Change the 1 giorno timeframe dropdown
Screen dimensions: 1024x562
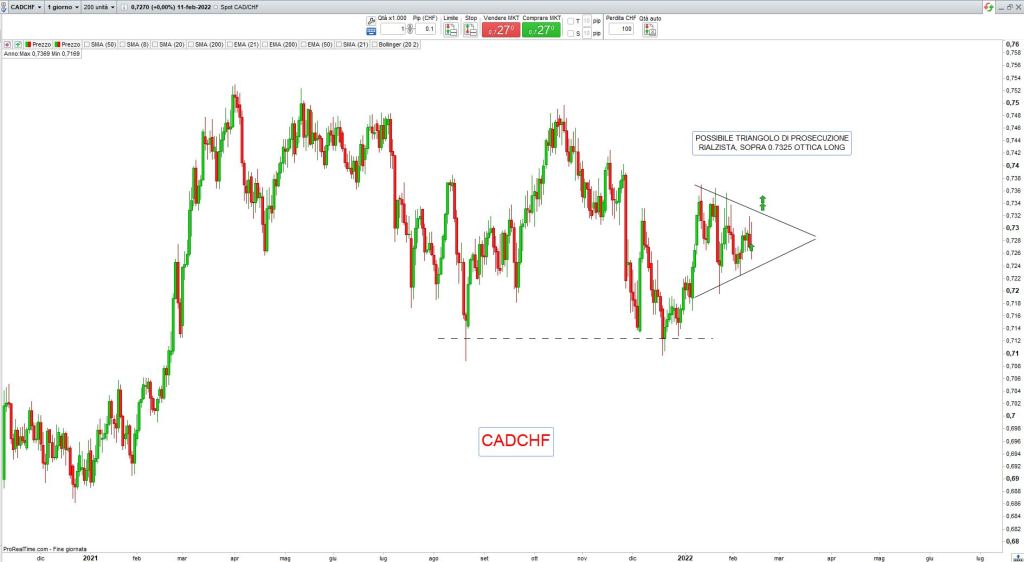tap(63, 7)
